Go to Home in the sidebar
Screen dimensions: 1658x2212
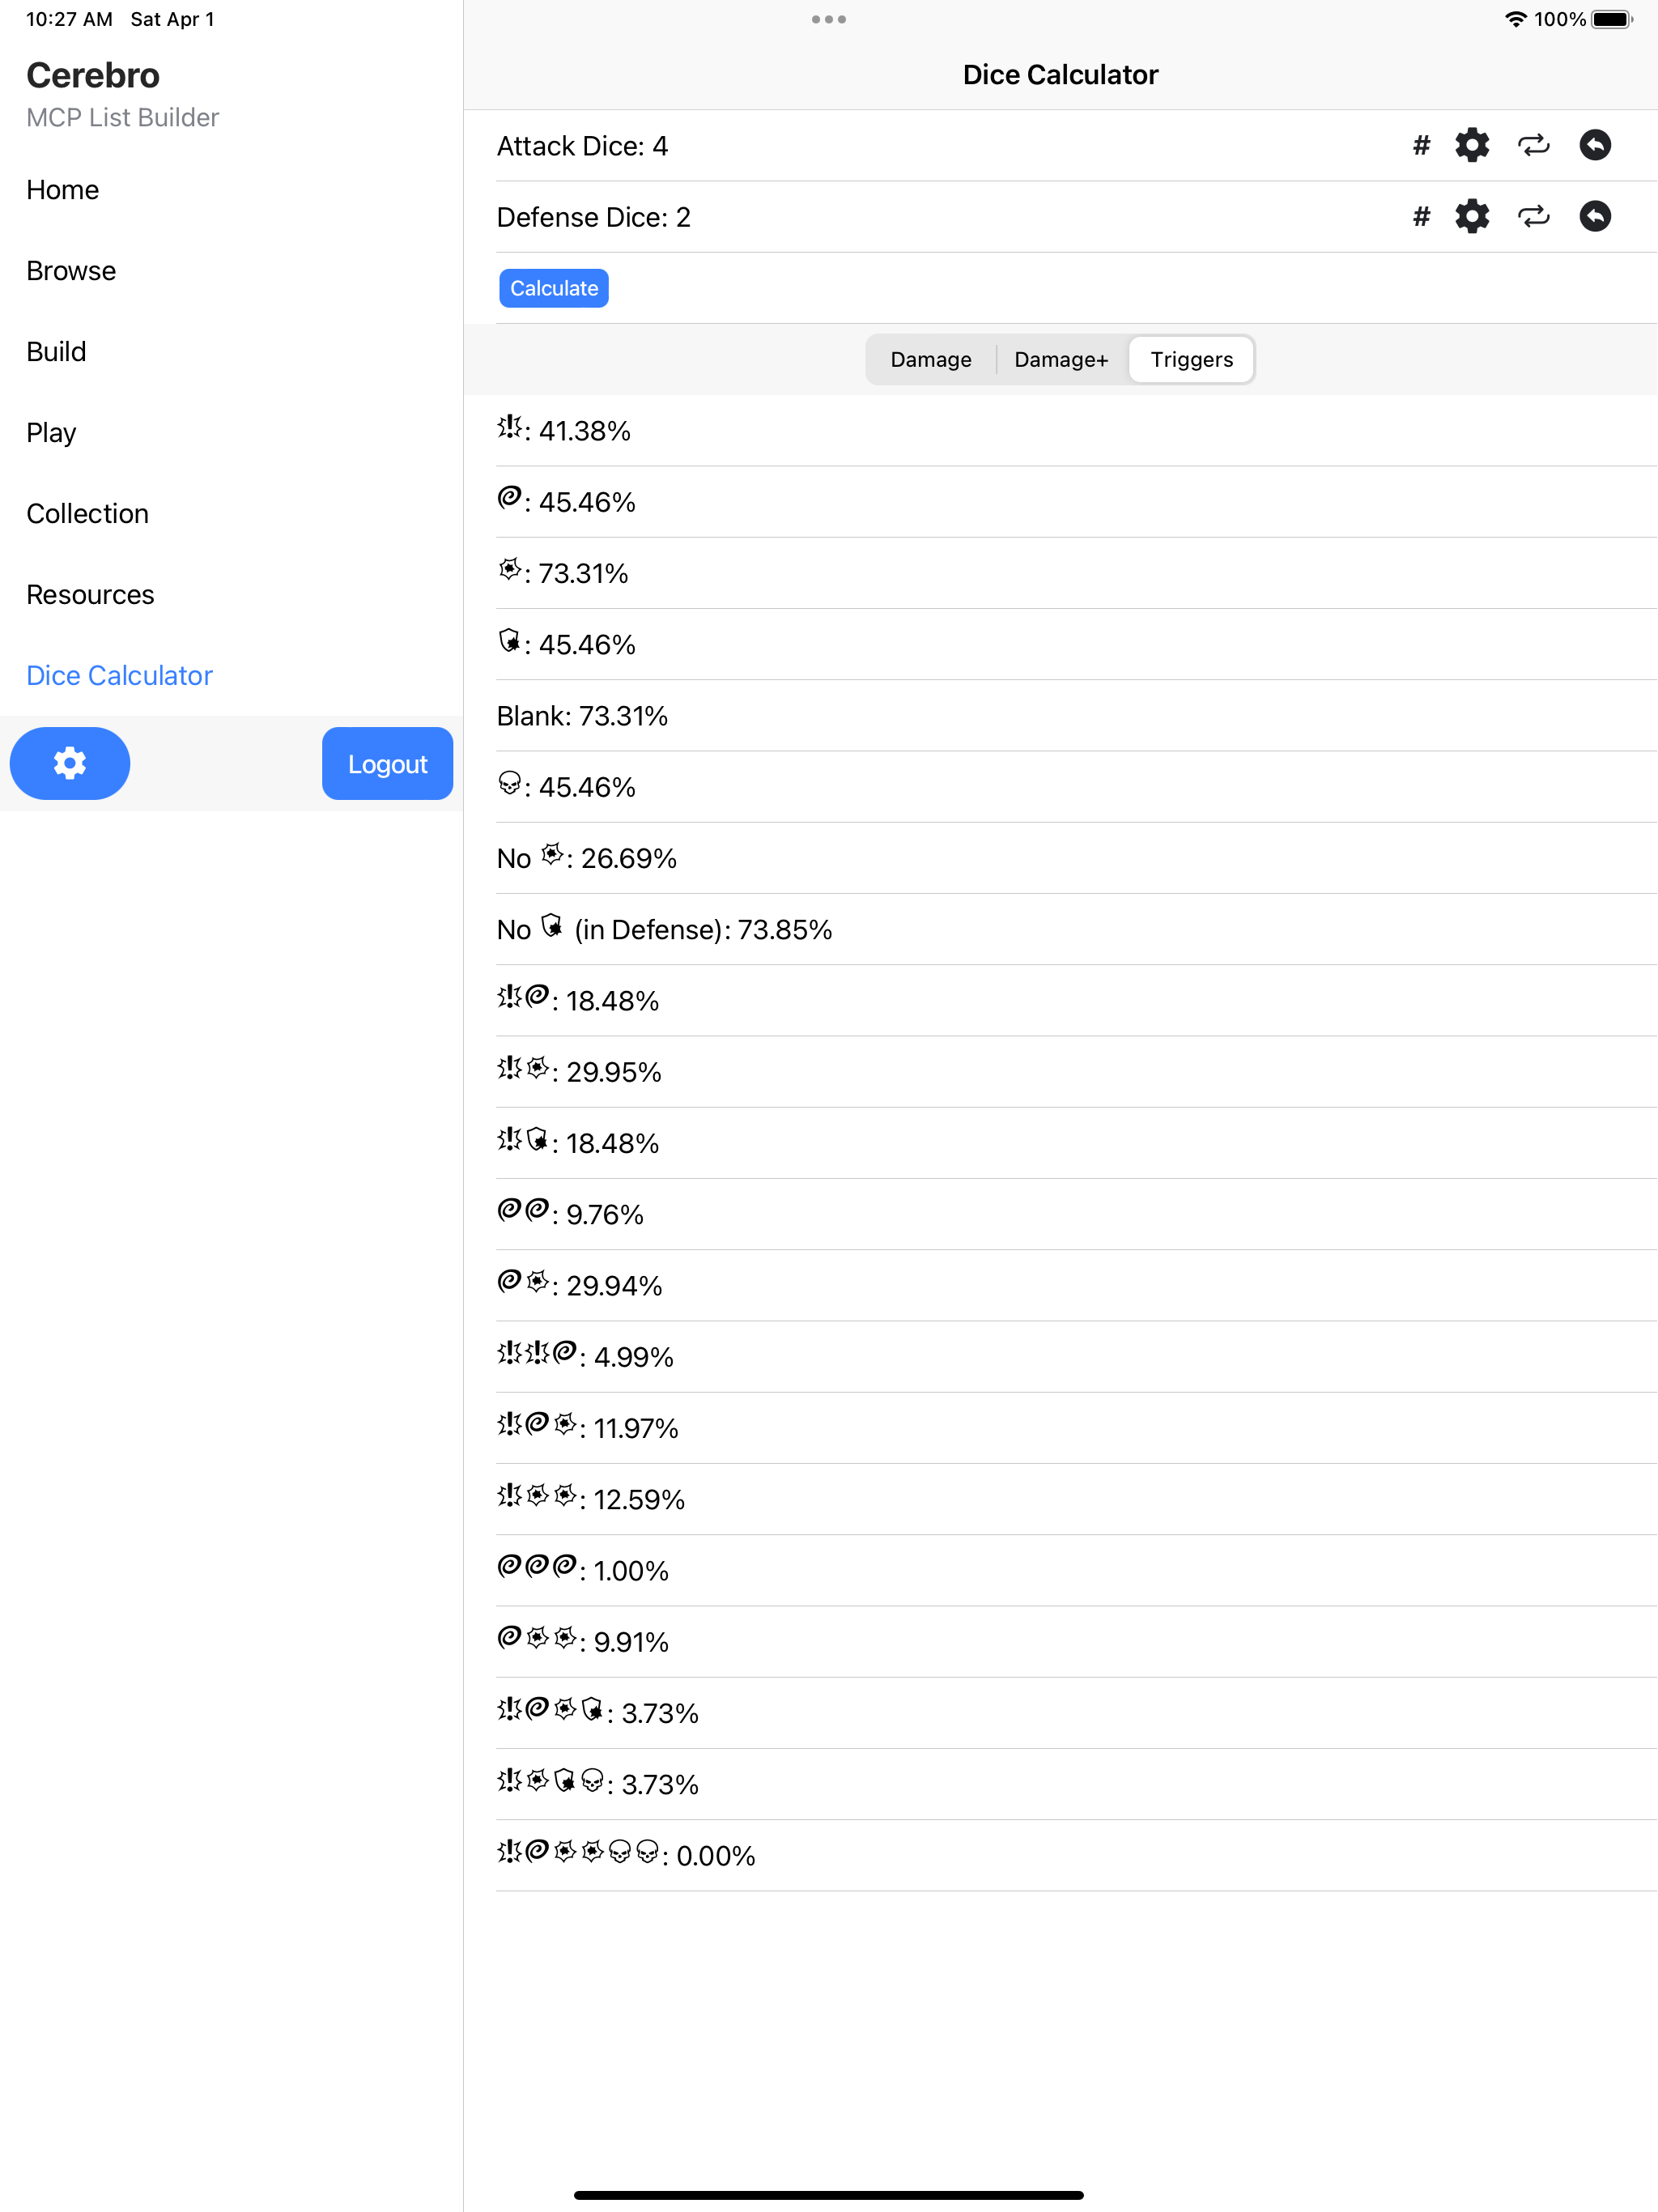62,190
